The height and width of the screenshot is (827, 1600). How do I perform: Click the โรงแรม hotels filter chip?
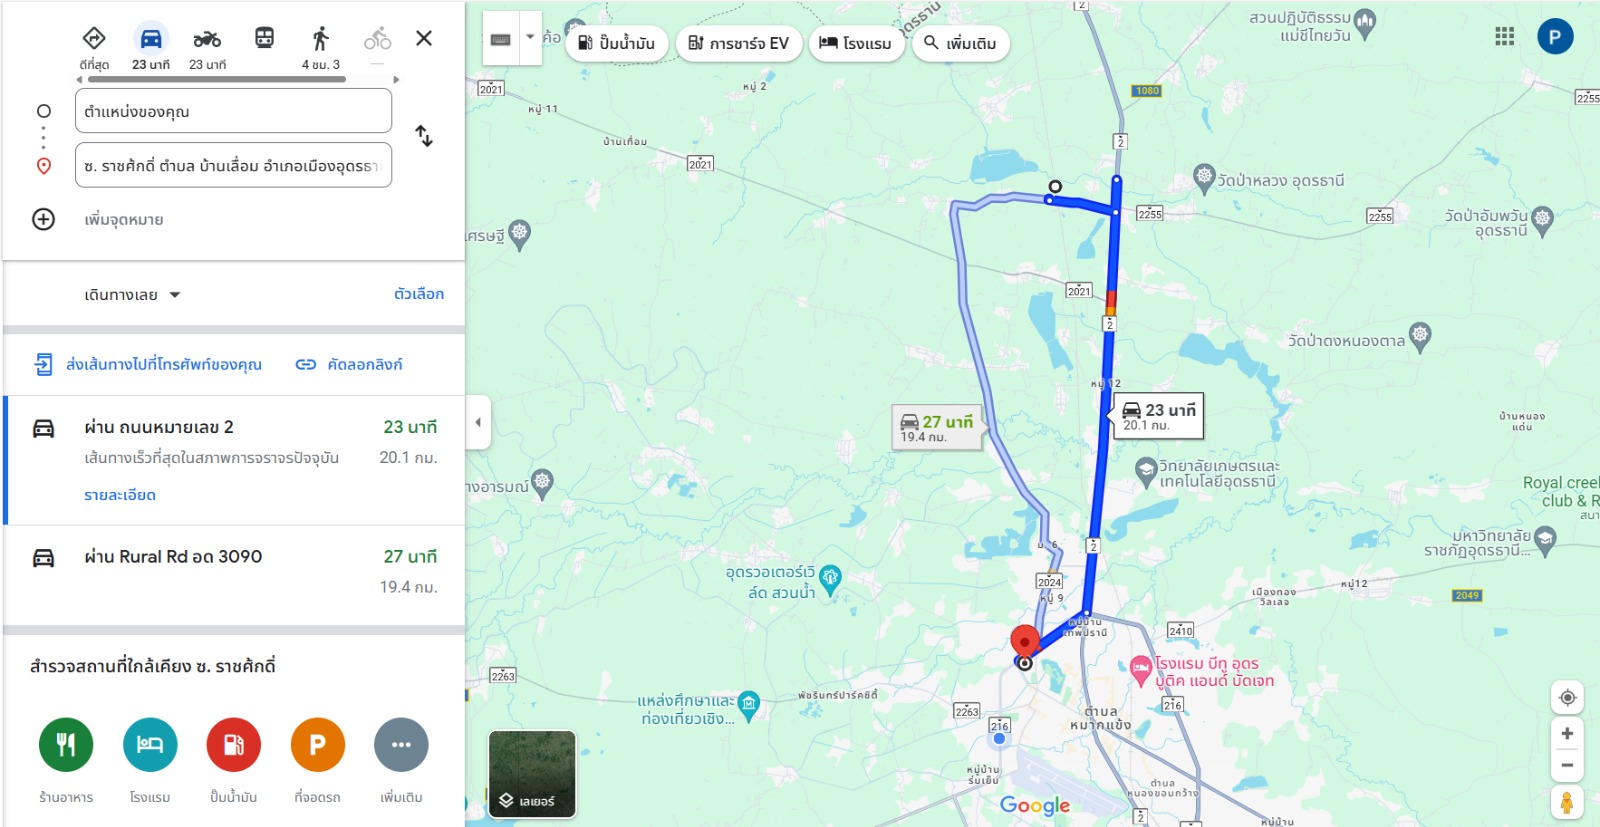(x=856, y=43)
